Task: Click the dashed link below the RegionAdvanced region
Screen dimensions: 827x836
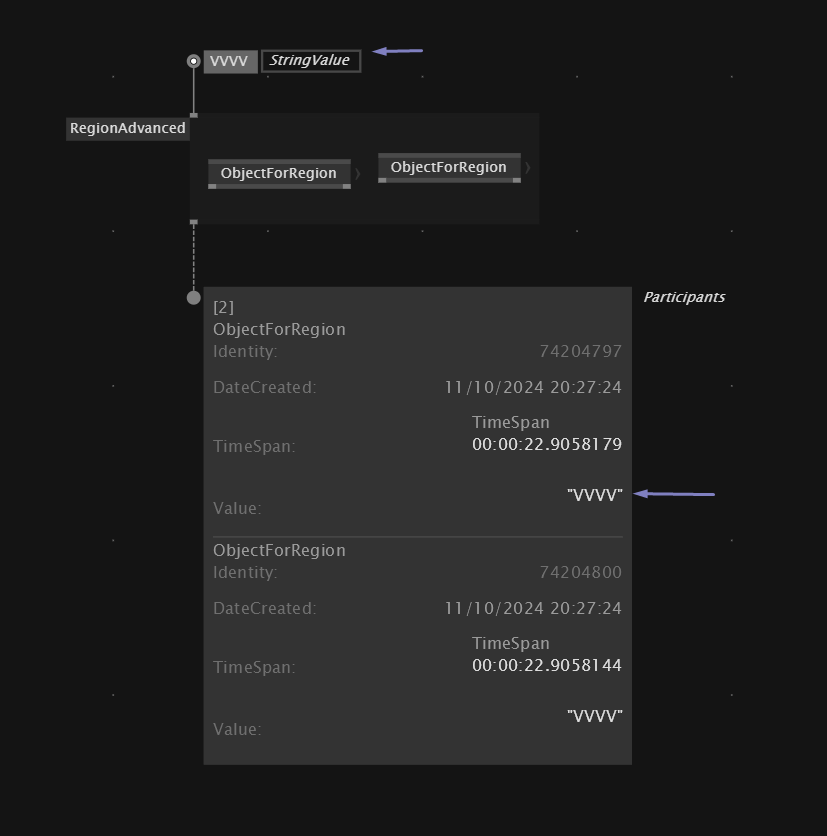Action: coord(194,258)
